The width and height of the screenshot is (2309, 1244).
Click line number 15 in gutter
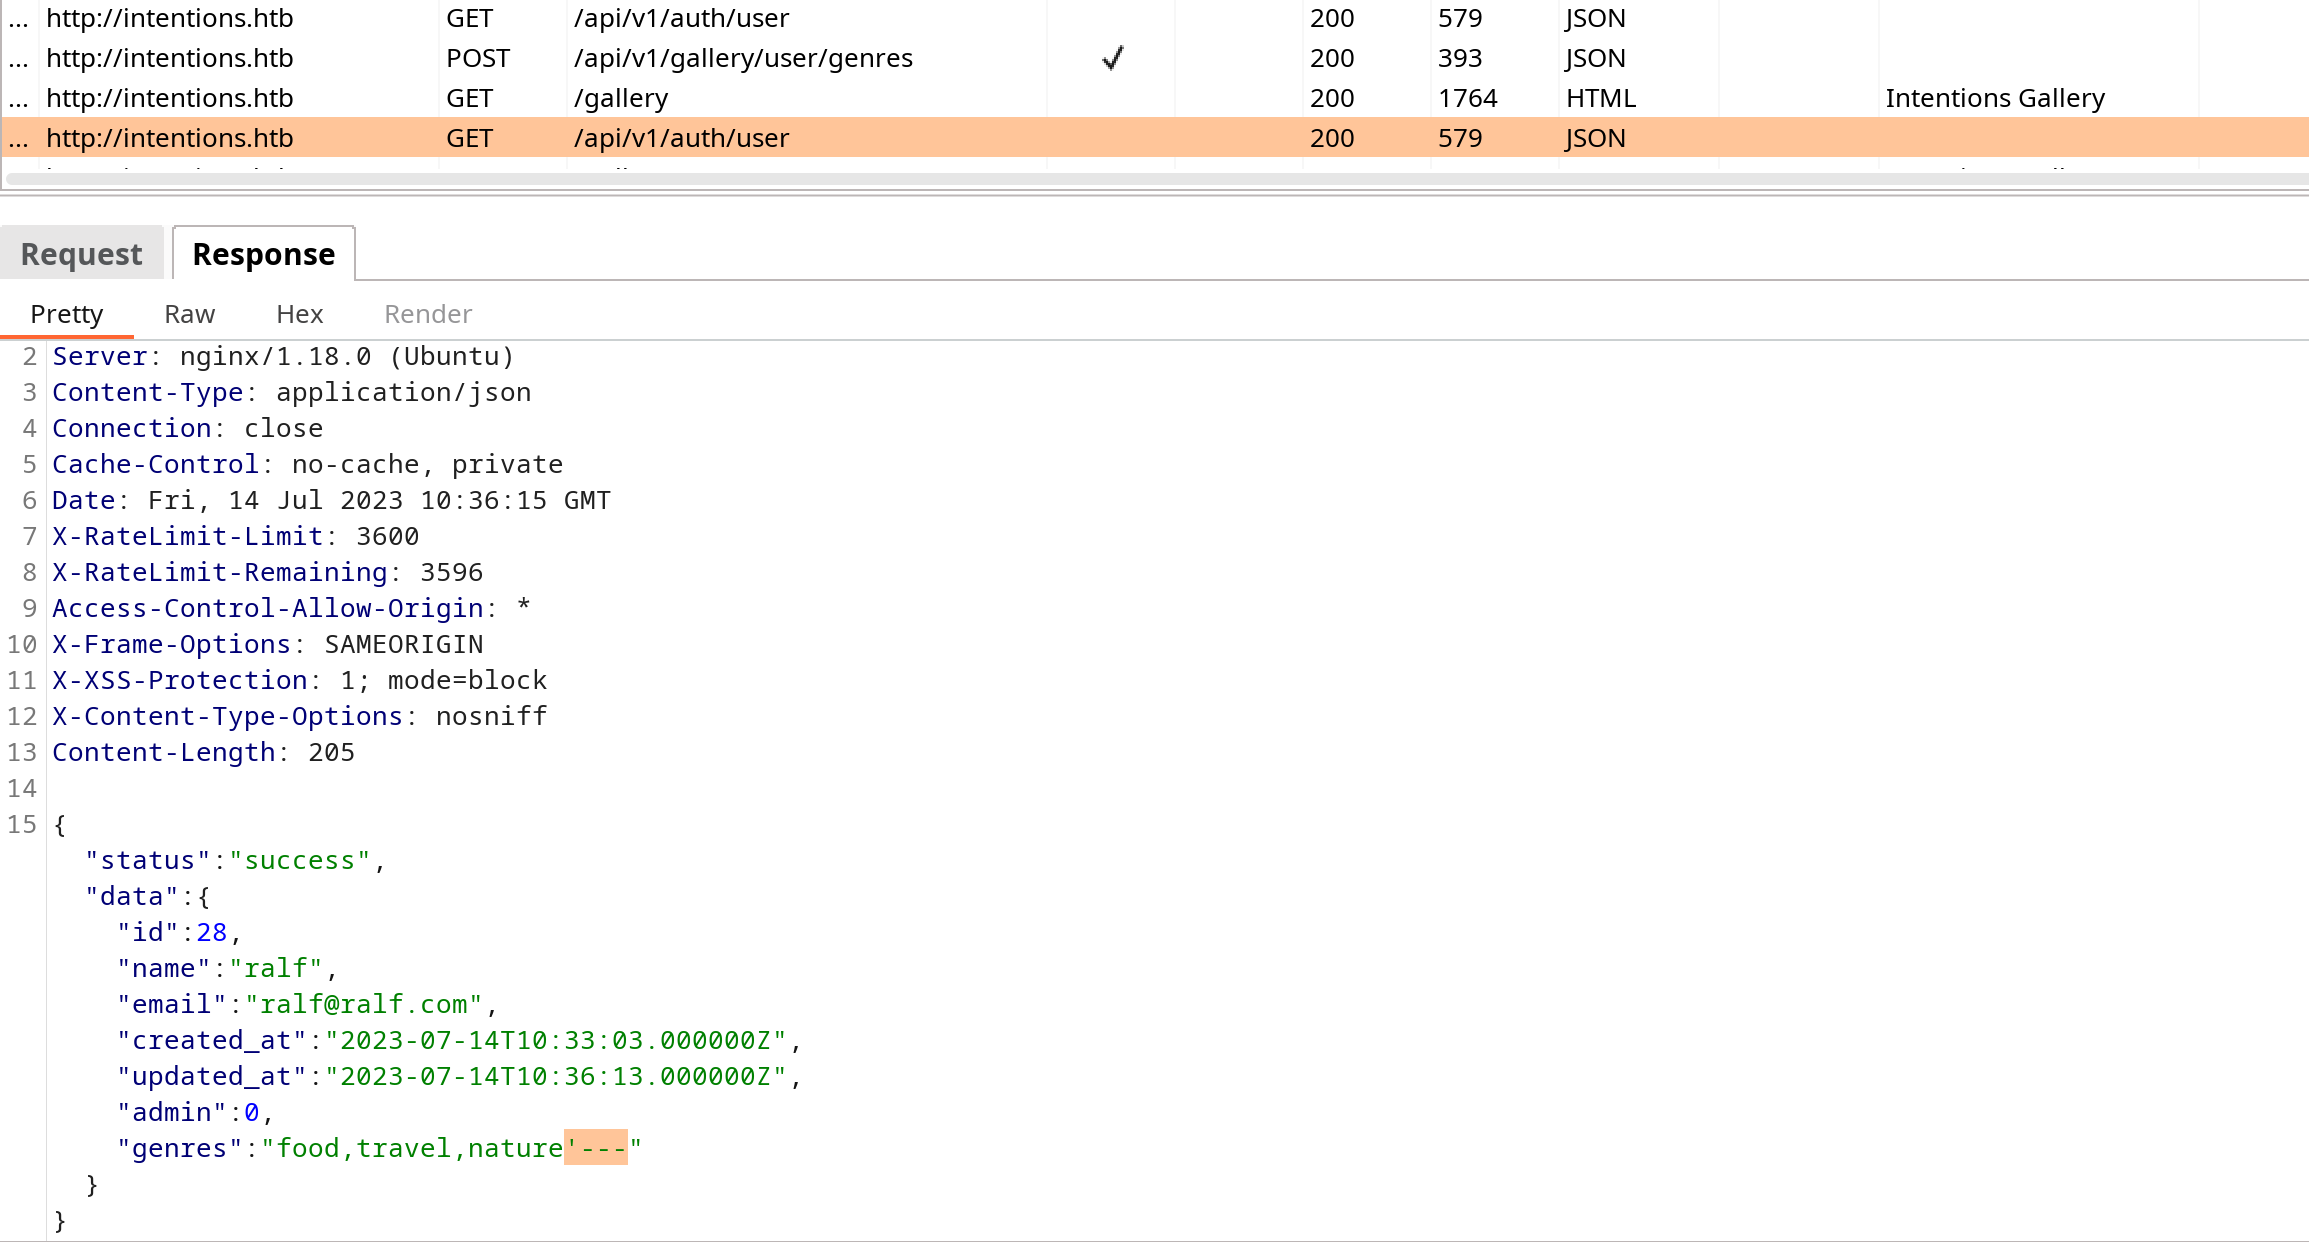[22, 825]
